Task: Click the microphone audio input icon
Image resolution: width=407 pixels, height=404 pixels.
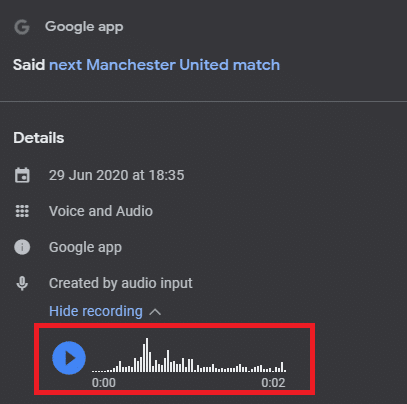Action: click(22, 283)
